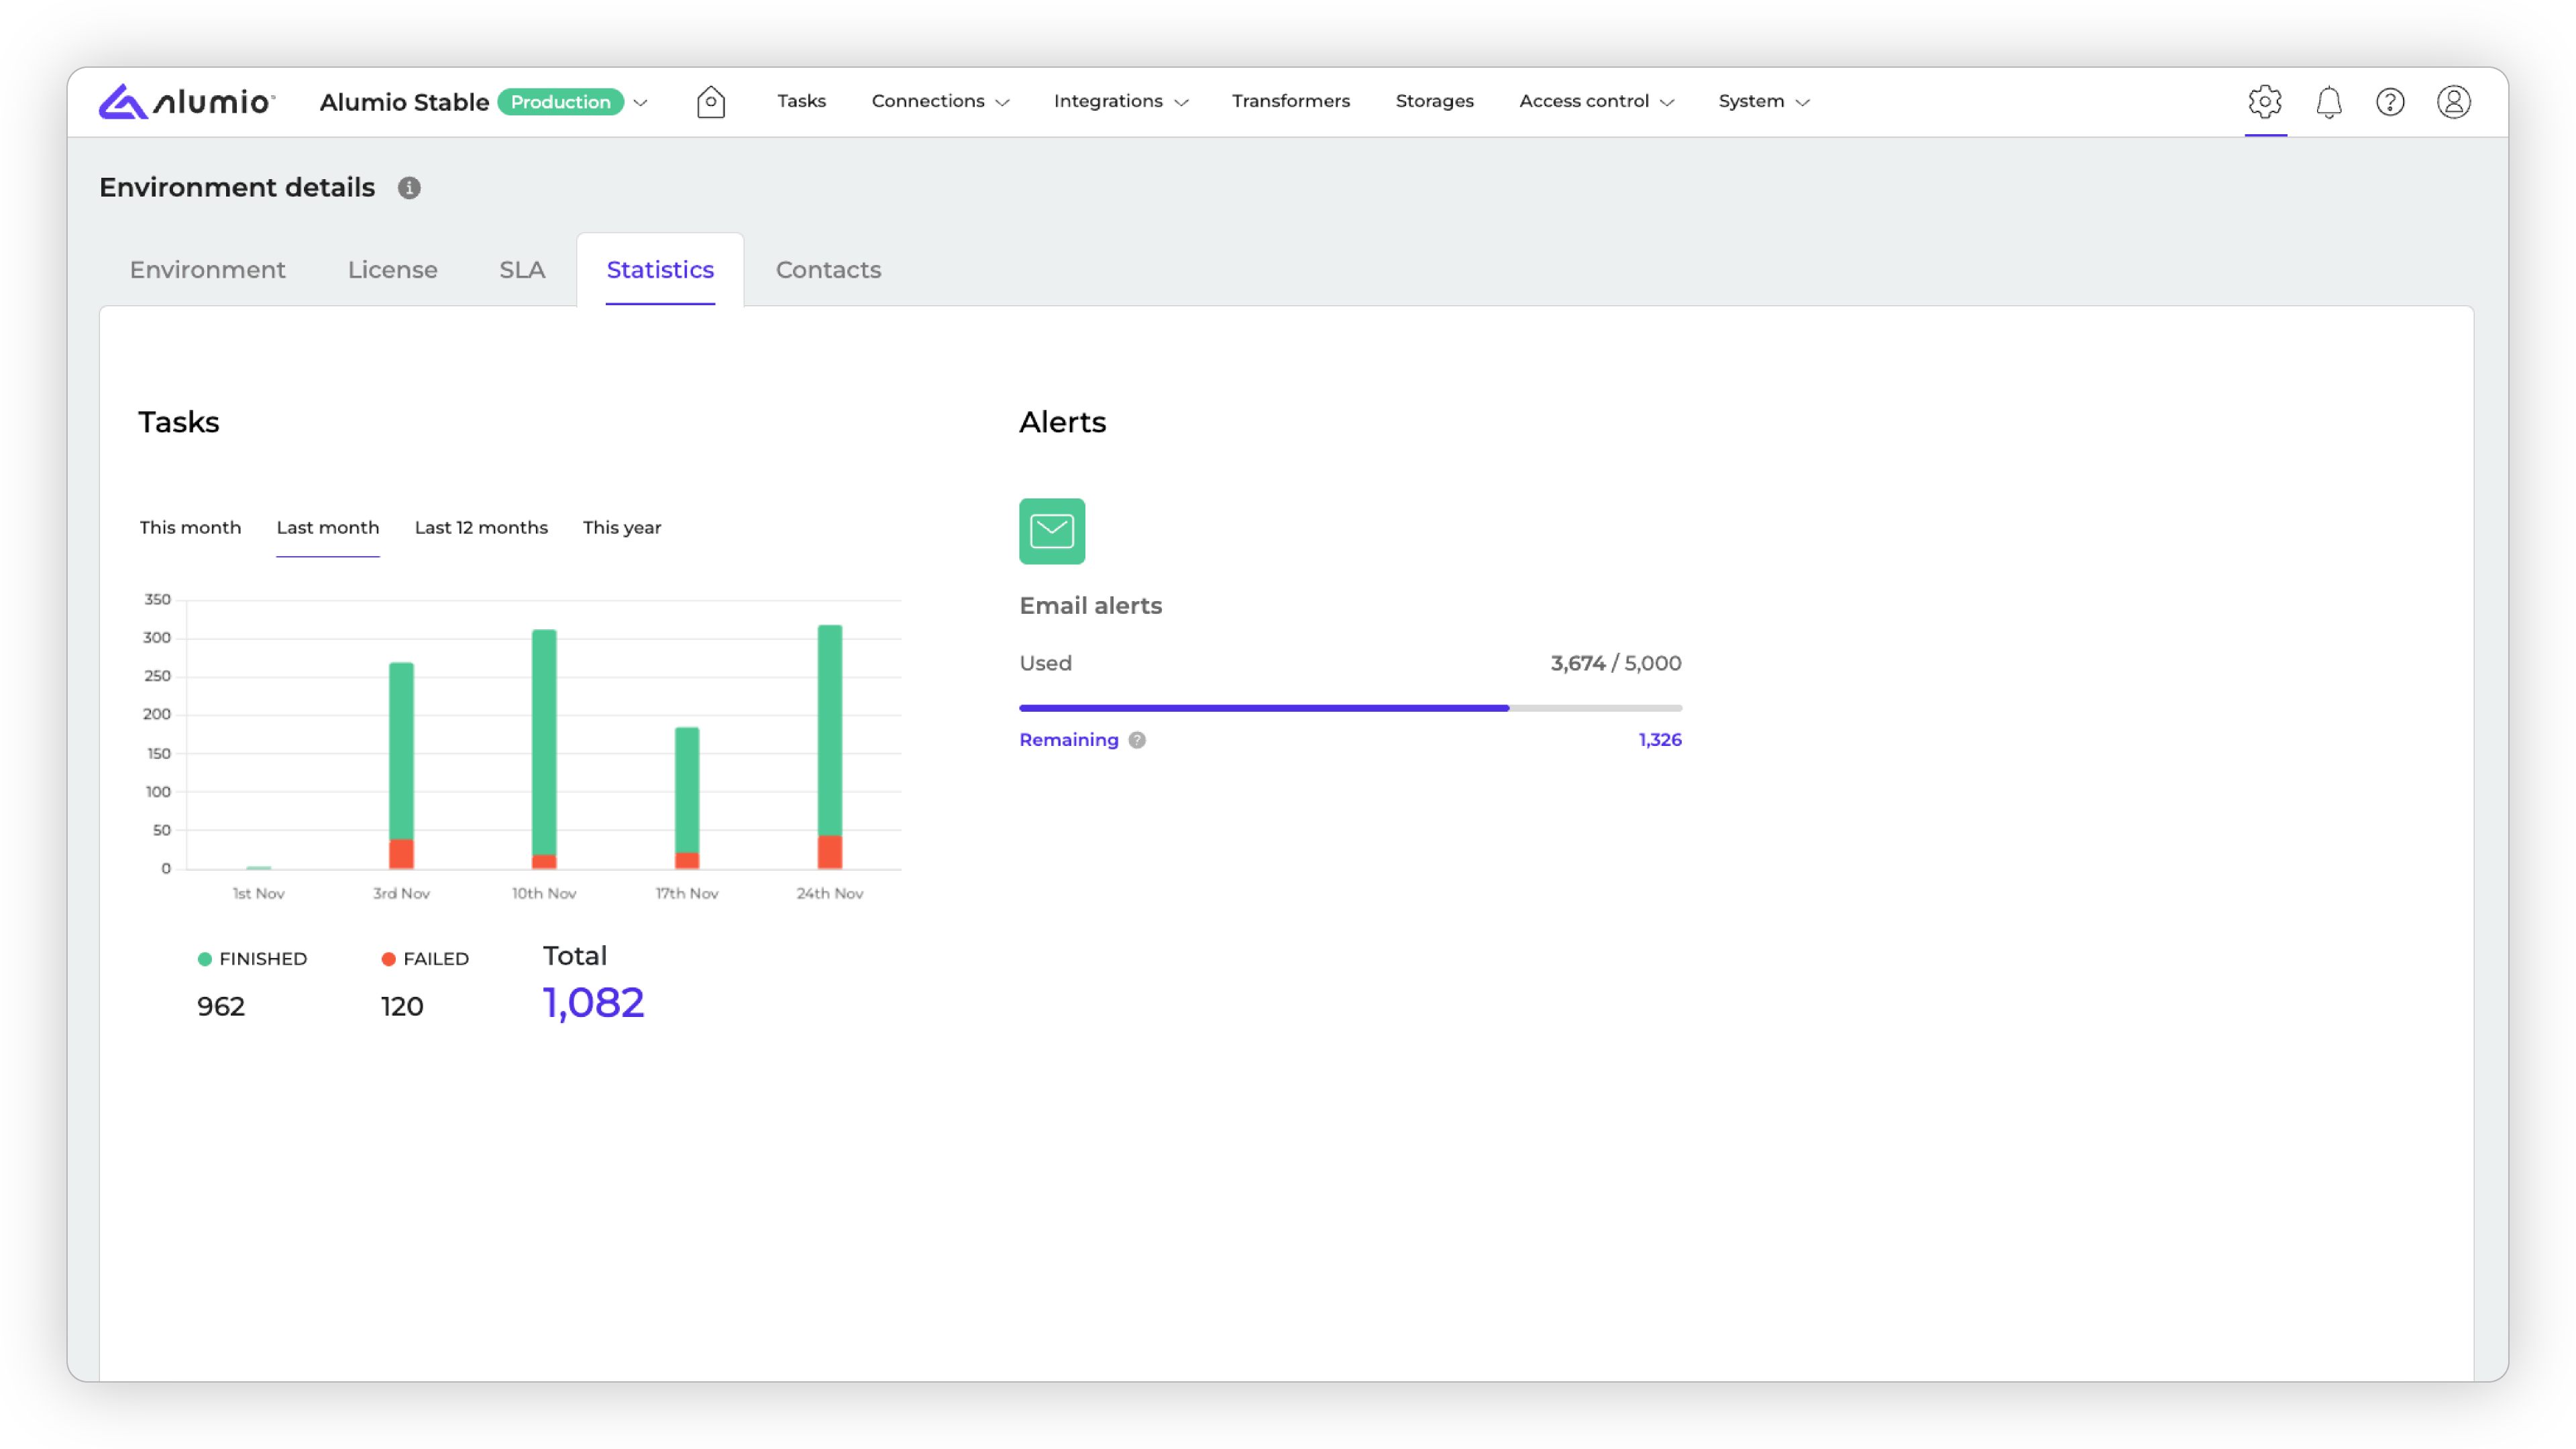Image resolution: width=2576 pixels, height=1449 pixels.
Task: Switch to the License tab
Action: coord(392,270)
